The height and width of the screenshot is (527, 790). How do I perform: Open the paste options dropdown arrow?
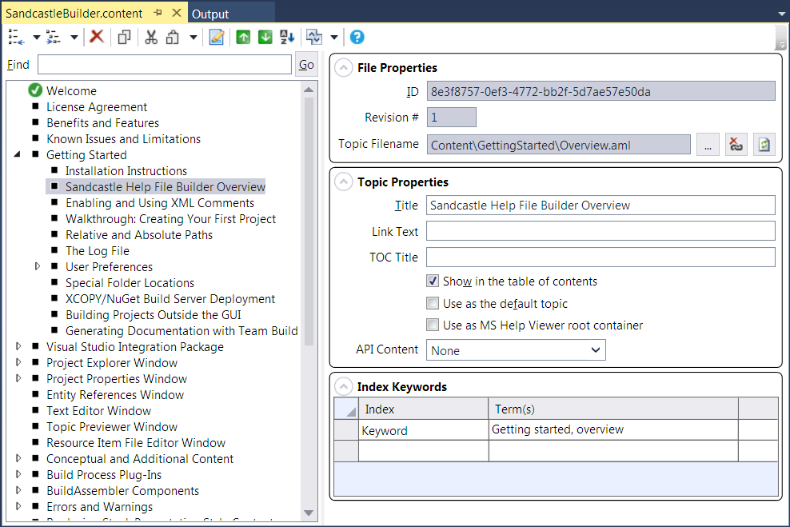(x=193, y=37)
